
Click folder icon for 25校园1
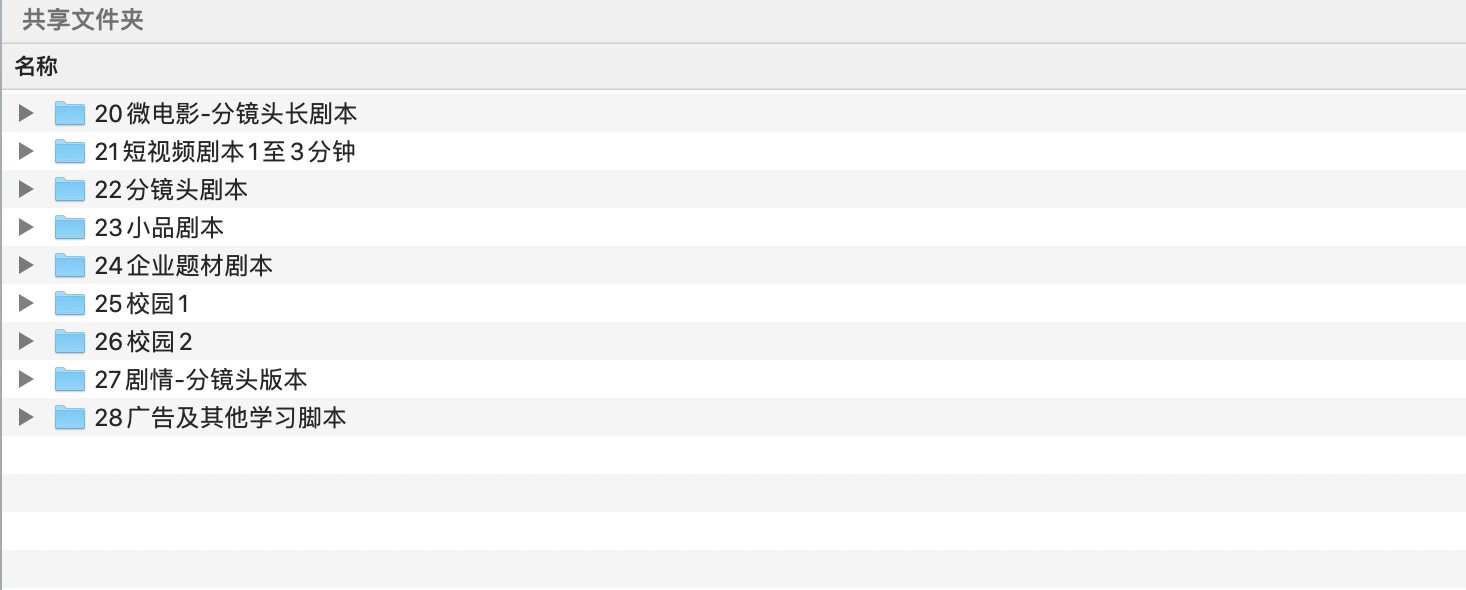(70, 304)
